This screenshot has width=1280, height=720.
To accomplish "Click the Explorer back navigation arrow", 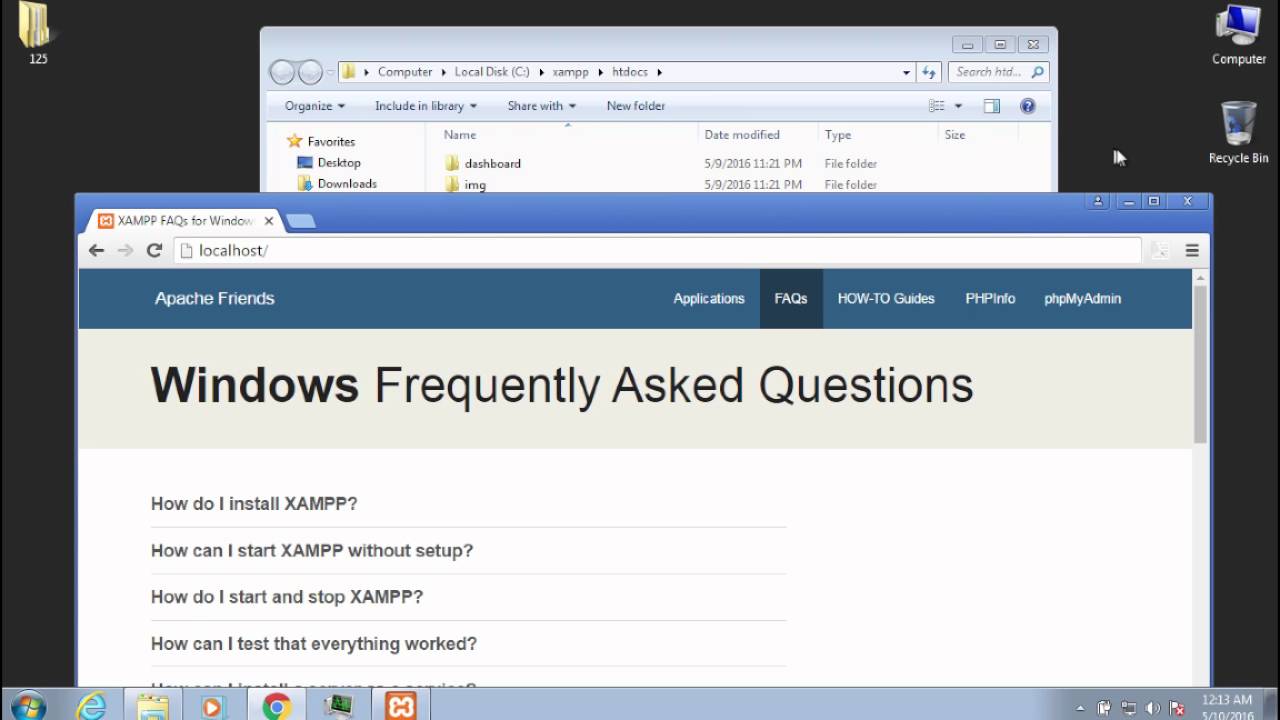I will pos(282,72).
